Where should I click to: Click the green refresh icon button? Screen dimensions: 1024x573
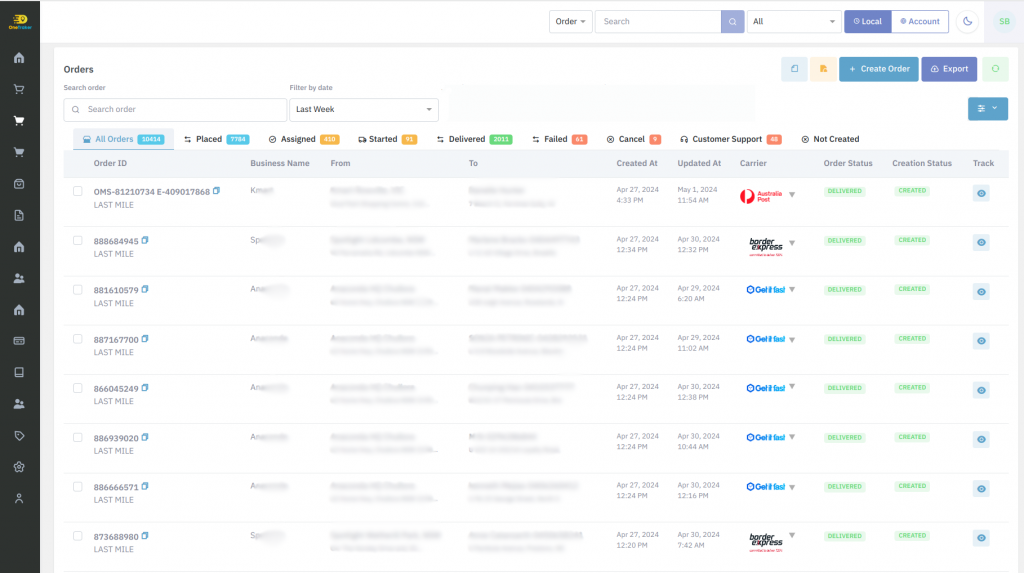pos(995,69)
